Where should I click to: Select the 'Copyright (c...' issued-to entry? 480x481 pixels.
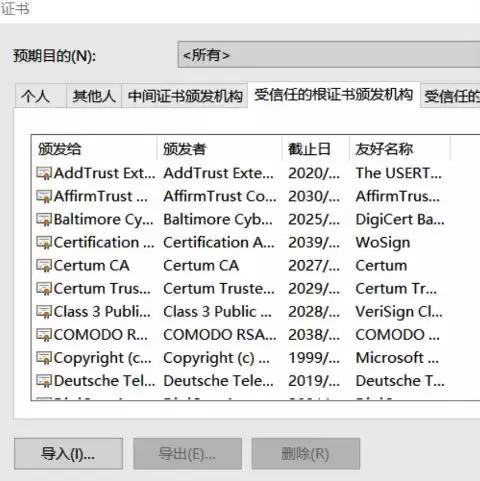[103, 358]
